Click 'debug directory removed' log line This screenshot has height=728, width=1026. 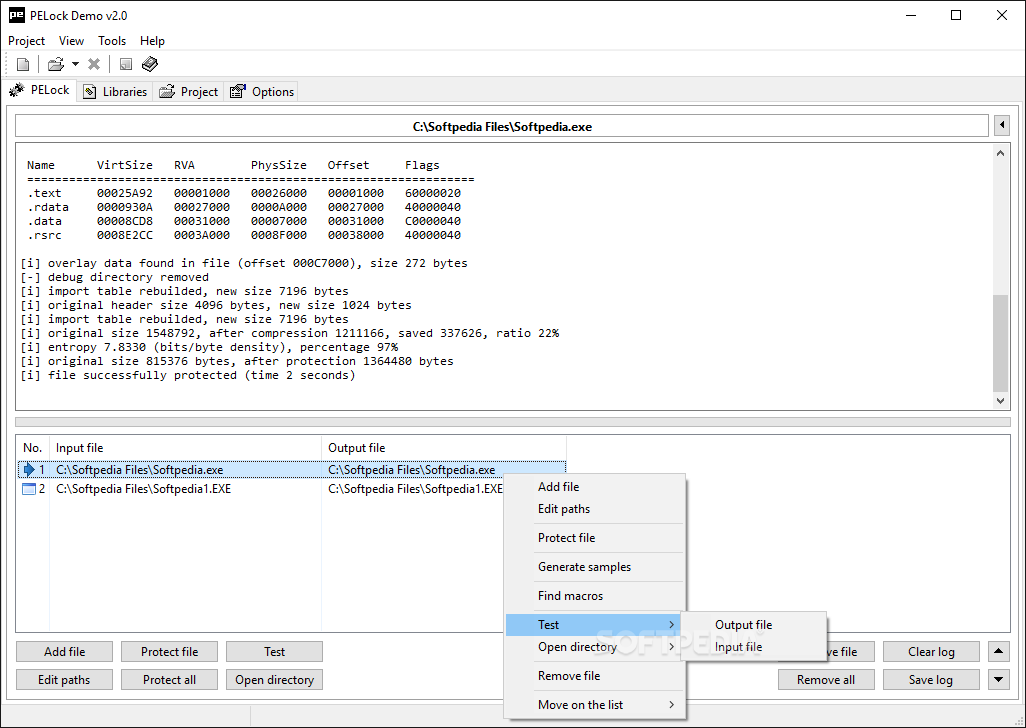[x=115, y=277]
